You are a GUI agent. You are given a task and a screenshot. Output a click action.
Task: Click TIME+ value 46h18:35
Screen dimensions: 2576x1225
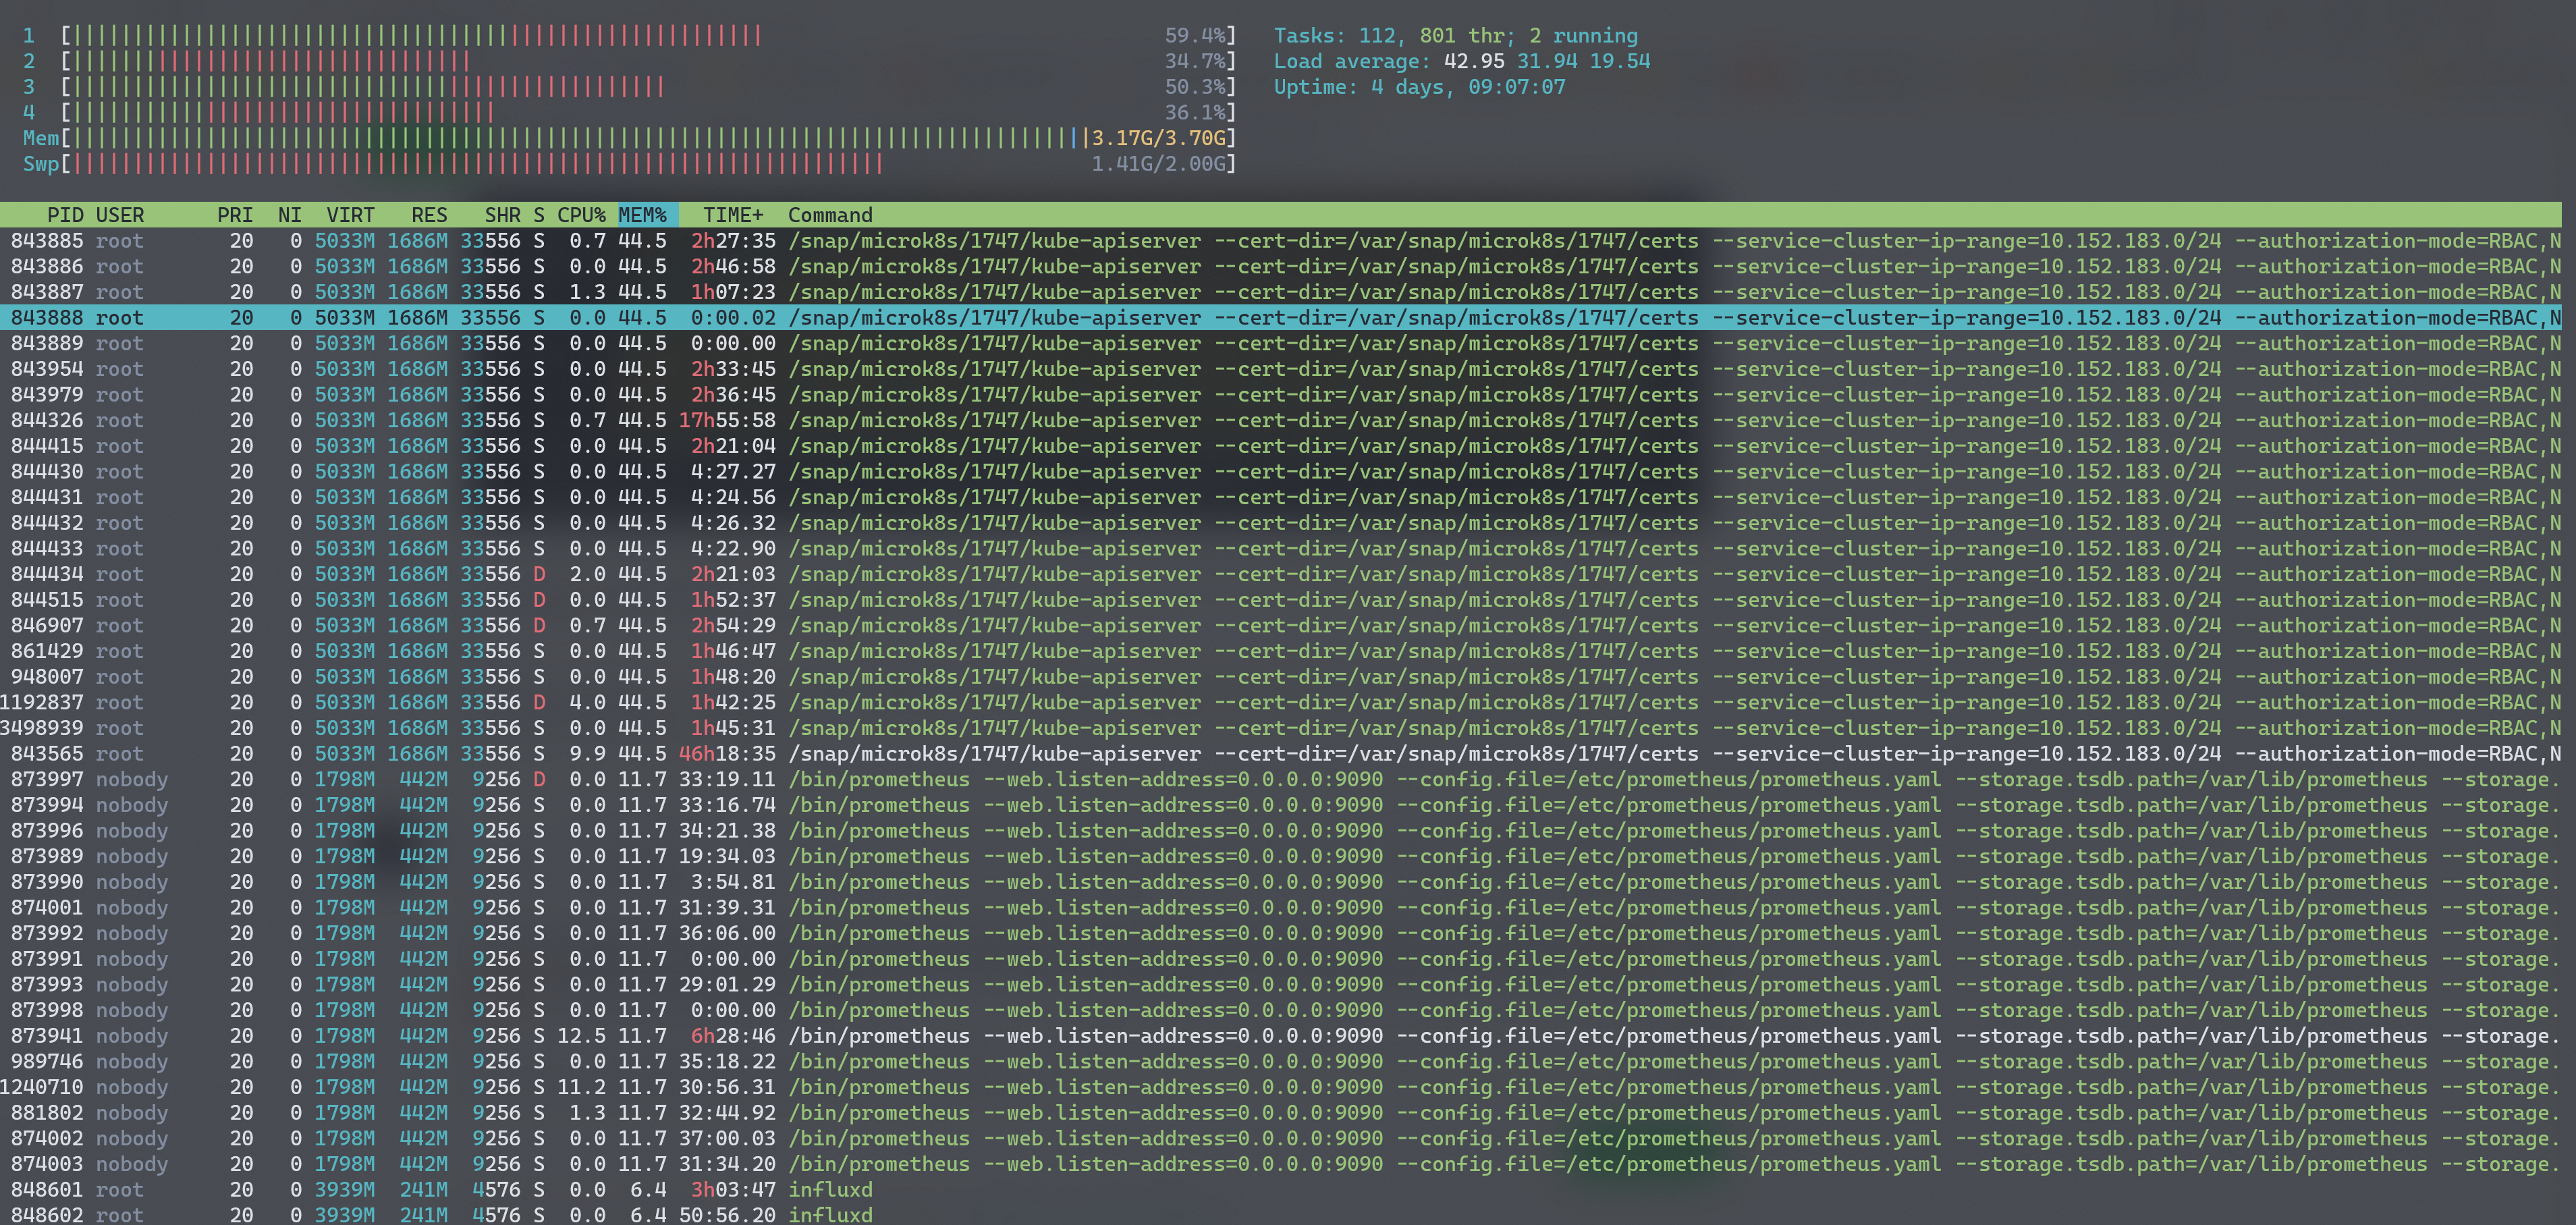point(727,754)
